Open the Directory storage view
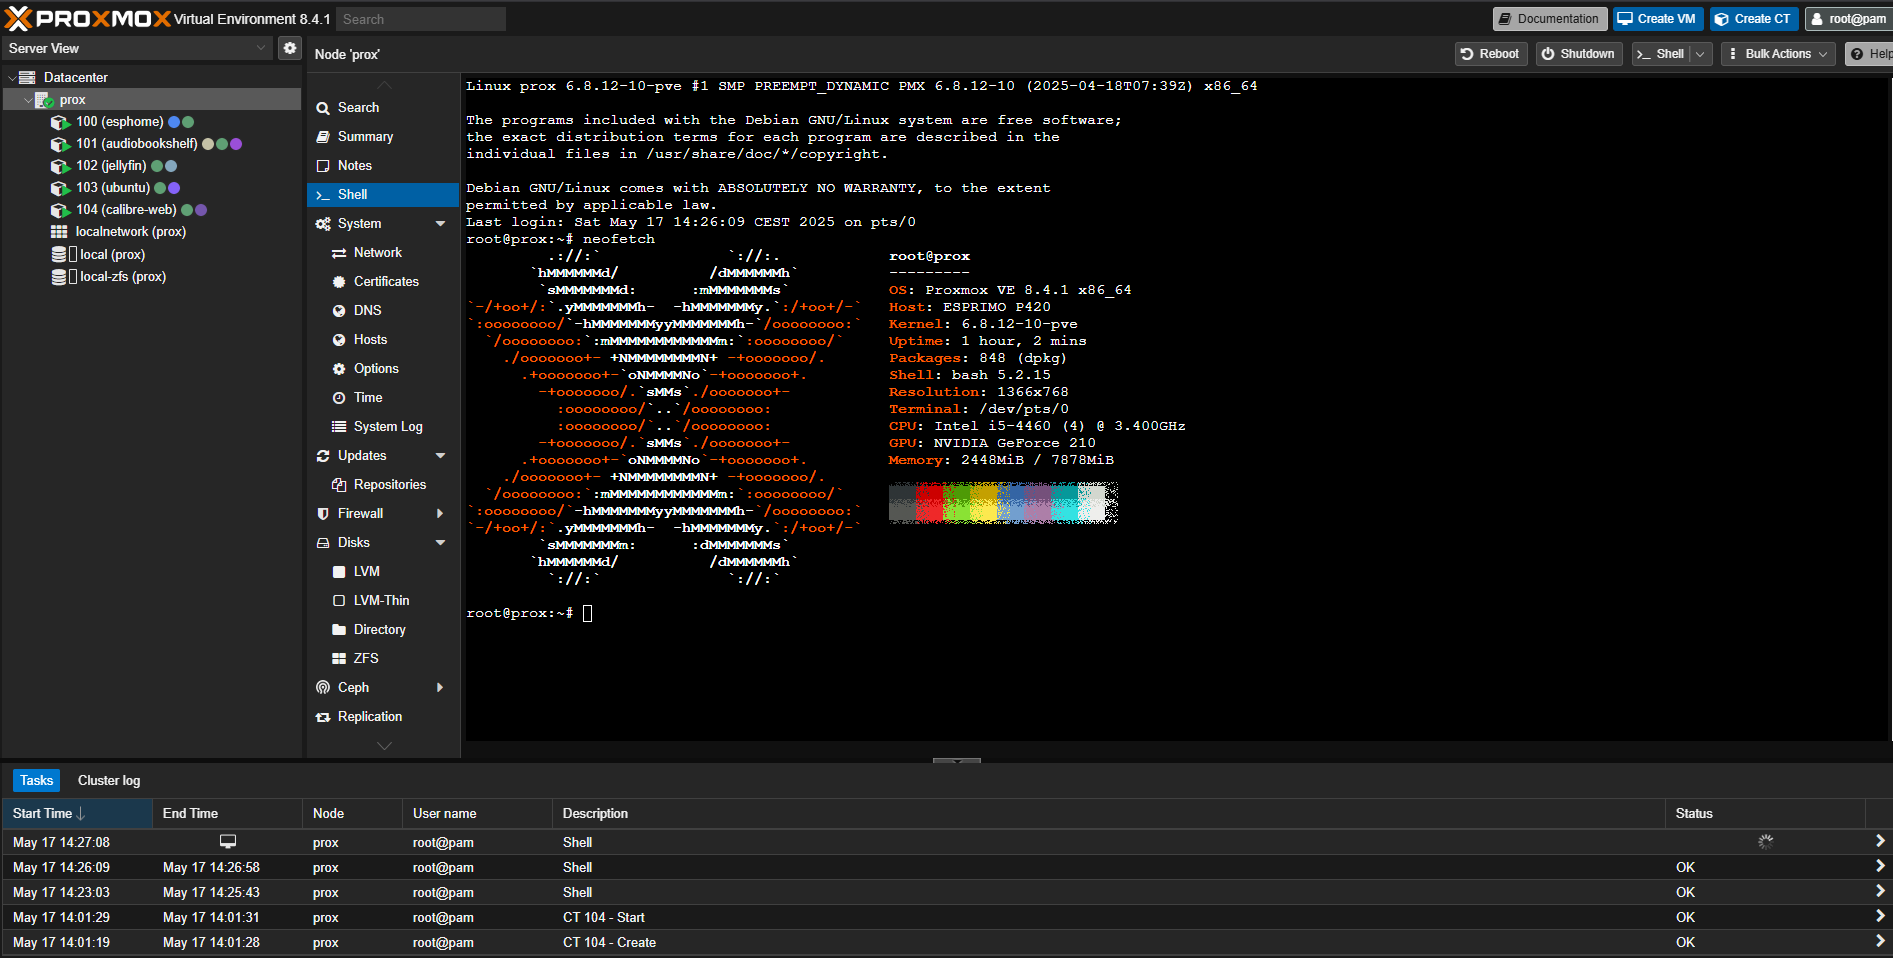This screenshot has height=958, width=1893. [379, 630]
